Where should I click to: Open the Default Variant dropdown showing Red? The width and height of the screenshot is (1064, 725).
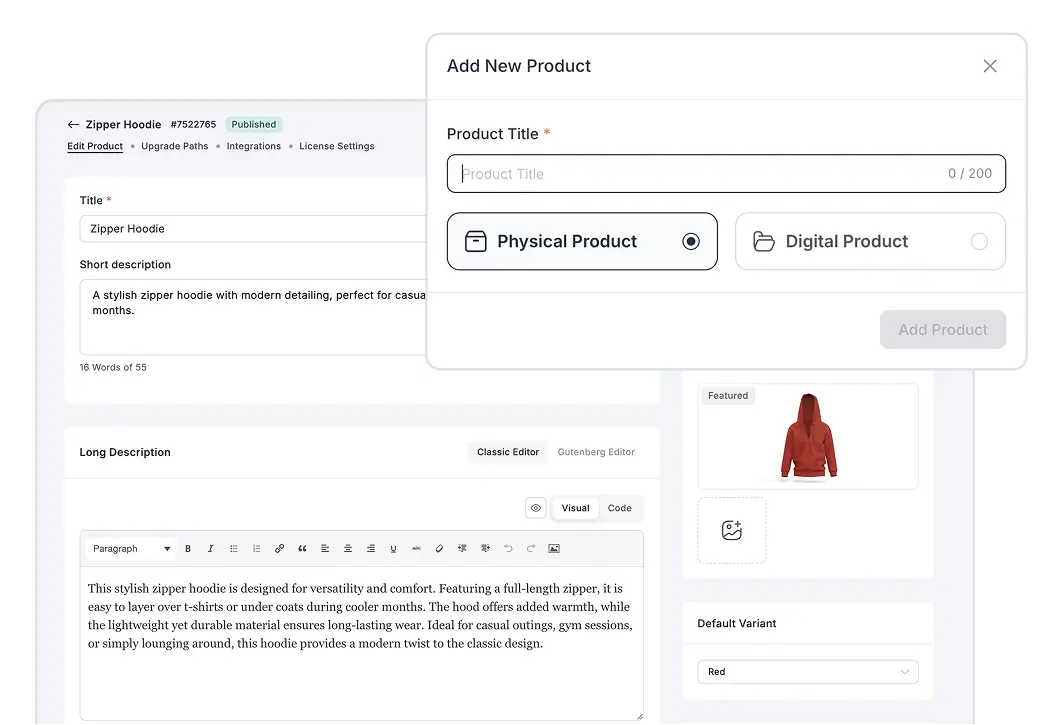(x=807, y=671)
